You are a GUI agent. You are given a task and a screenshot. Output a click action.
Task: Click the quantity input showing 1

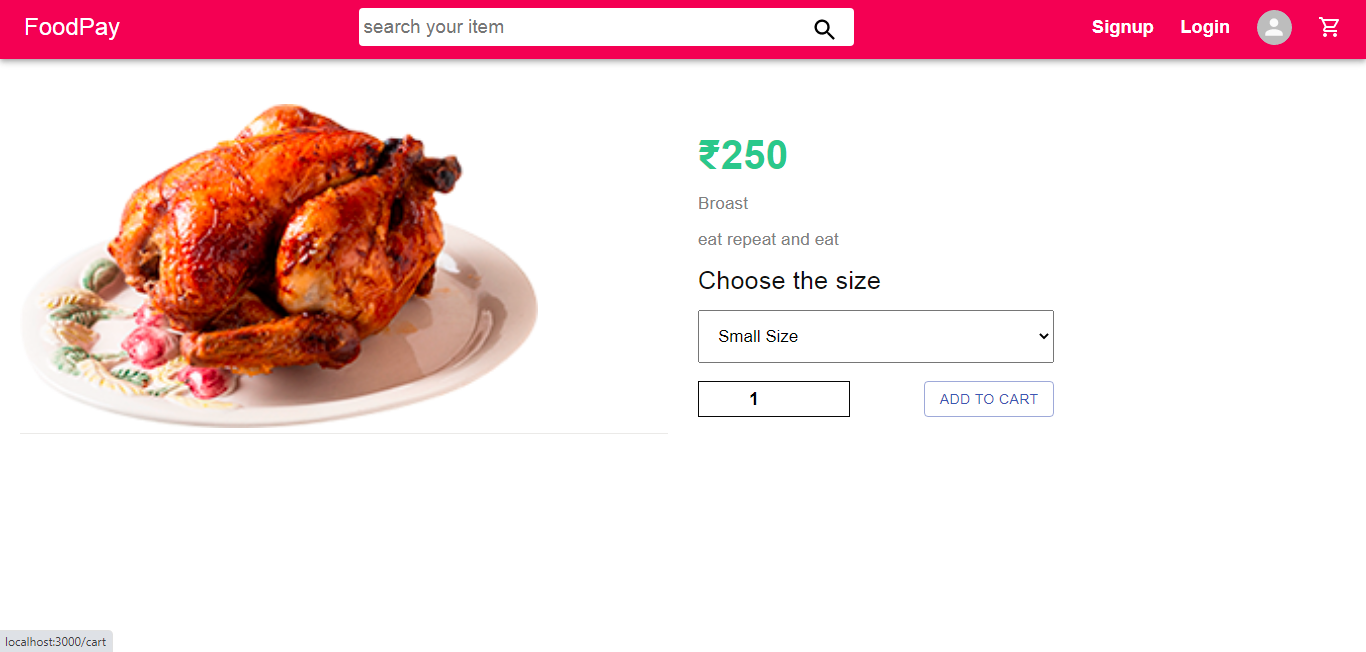[773, 399]
